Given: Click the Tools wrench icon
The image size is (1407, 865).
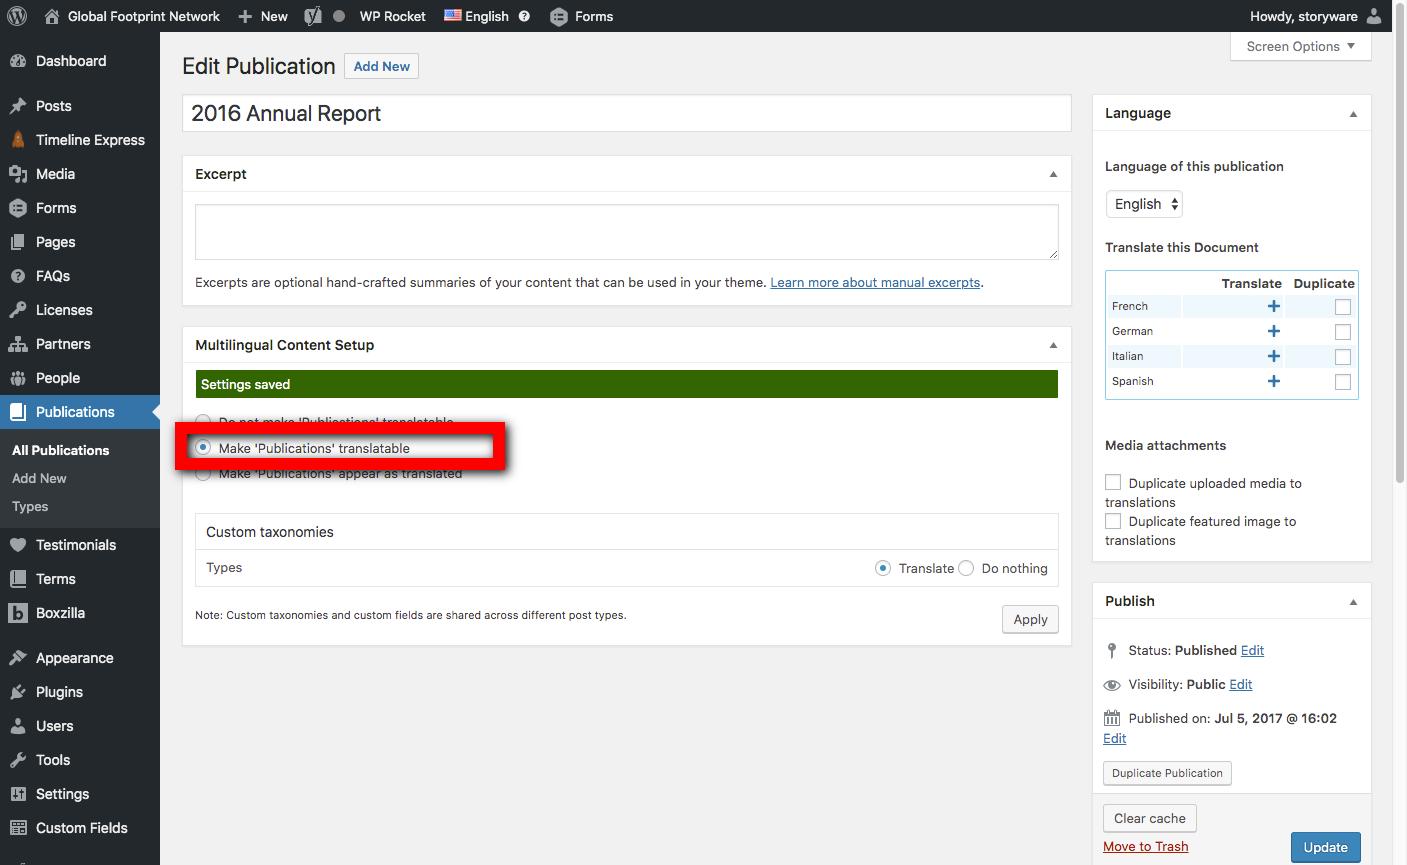Looking at the screenshot, I should coord(17,760).
